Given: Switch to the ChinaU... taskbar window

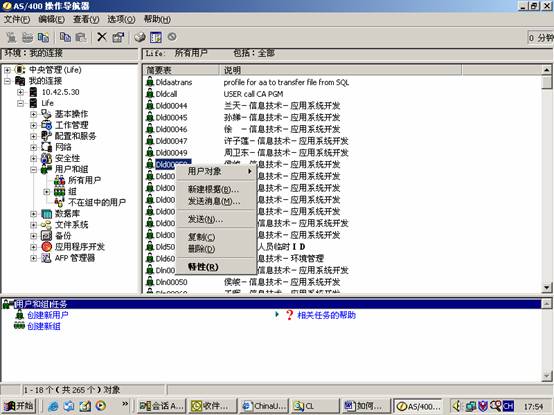Looking at the screenshot, I should pyautogui.click(x=264, y=406).
